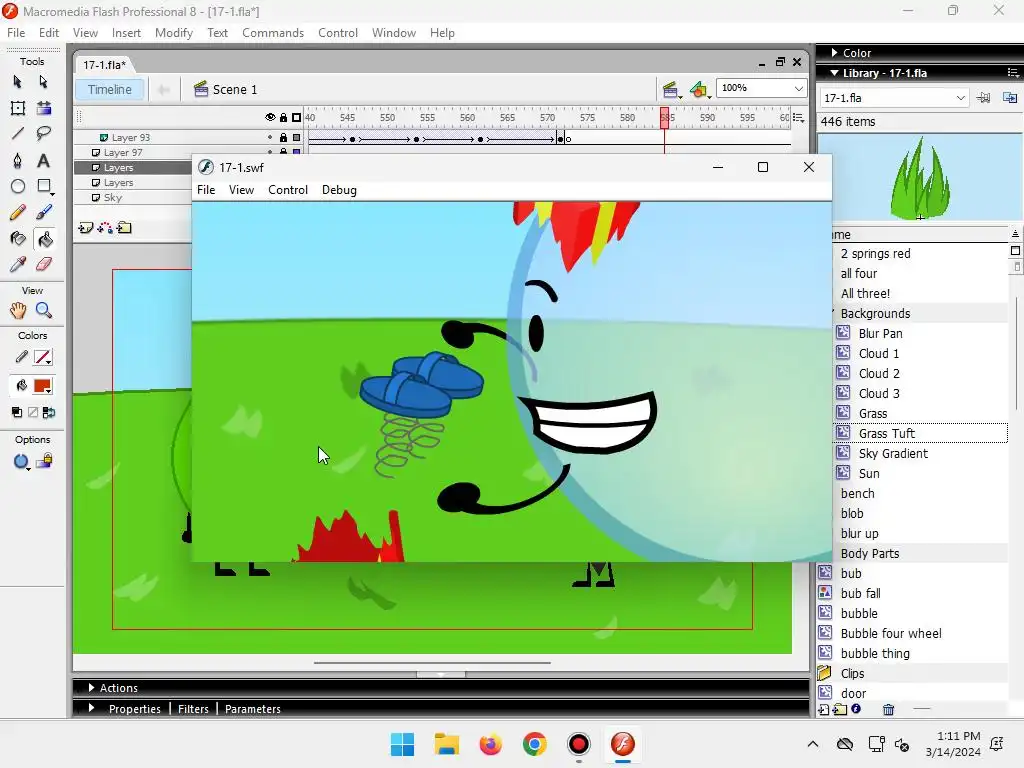Open timeline frame view options menu

click(799, 118)
